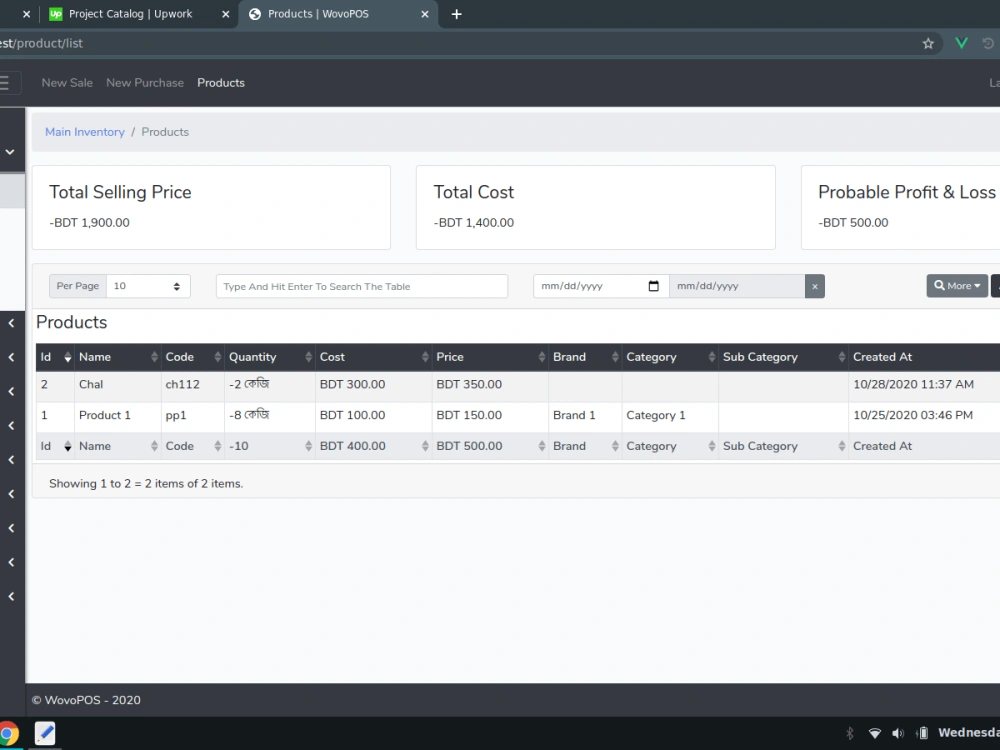Click the Bluetooth icon in the system tray
The image size is (1000, 750).
click(849, 732)
